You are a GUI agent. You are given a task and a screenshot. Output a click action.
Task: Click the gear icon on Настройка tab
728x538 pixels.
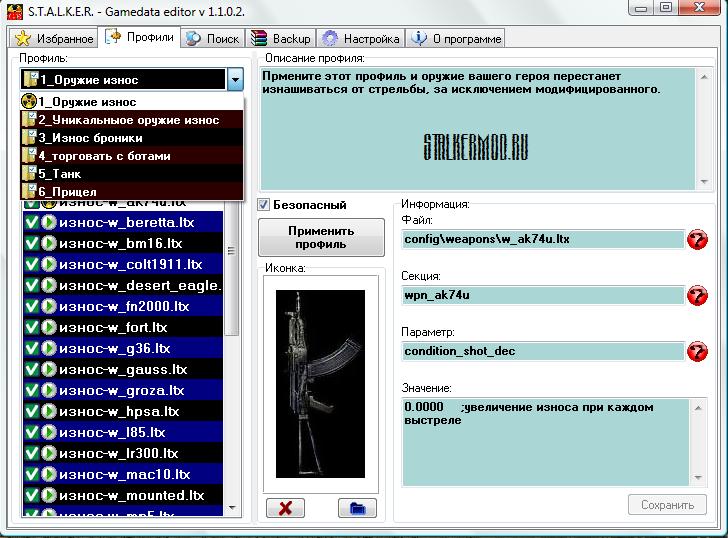point(330,38)
